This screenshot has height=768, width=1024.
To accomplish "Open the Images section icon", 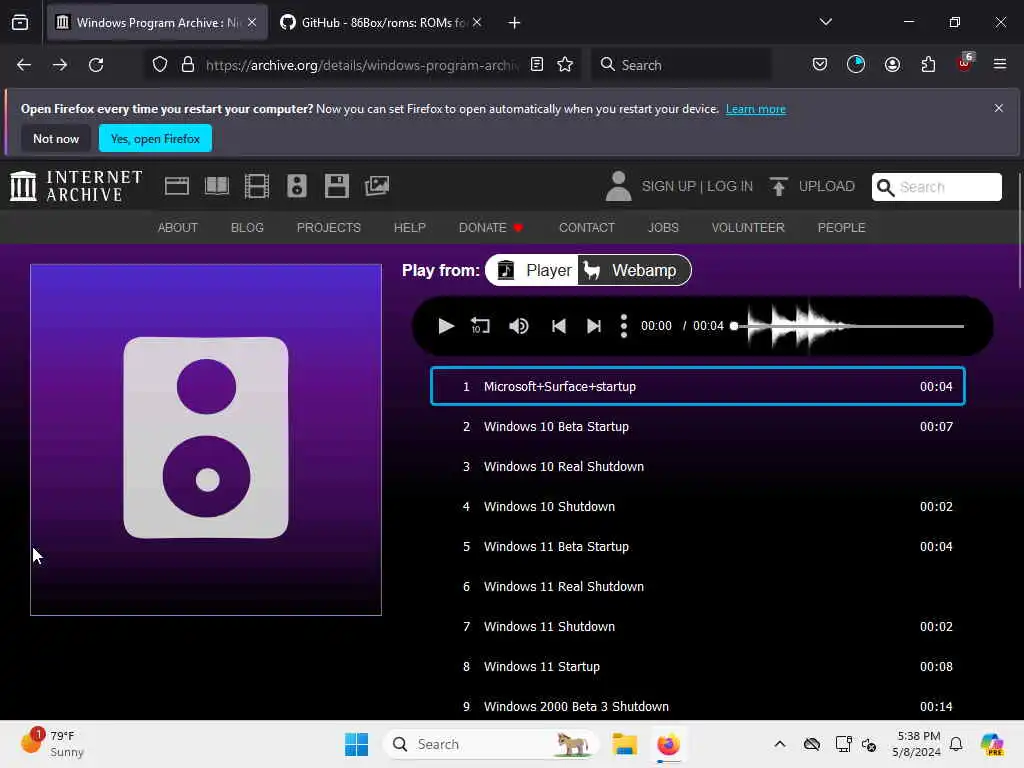I will pyautogui.click(x=377, y=187).
